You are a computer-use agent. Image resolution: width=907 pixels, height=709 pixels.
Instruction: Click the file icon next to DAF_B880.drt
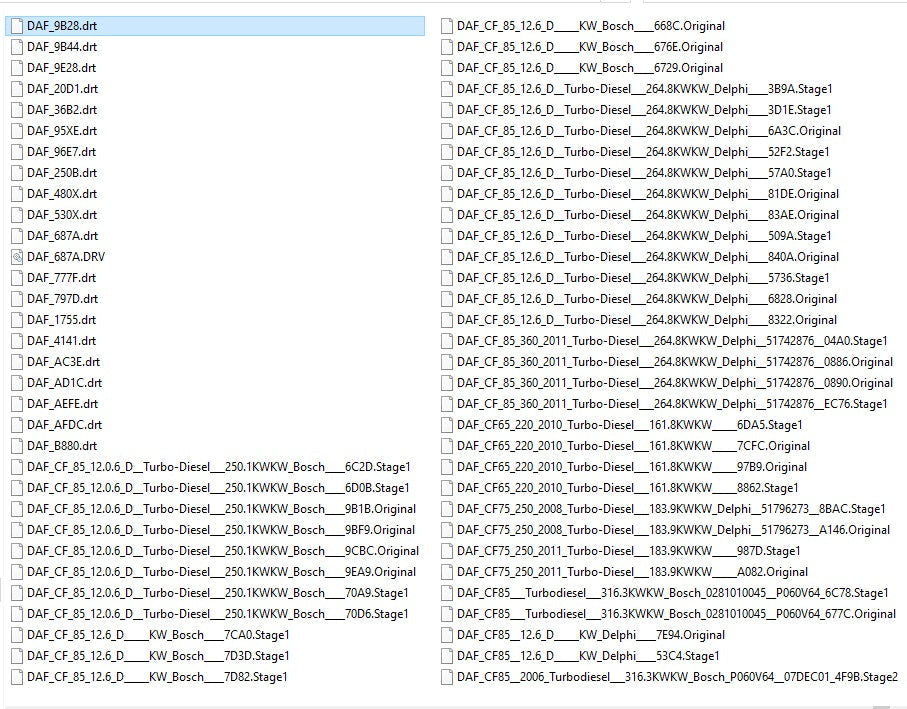pyautogui.click(x=16, y=446)
